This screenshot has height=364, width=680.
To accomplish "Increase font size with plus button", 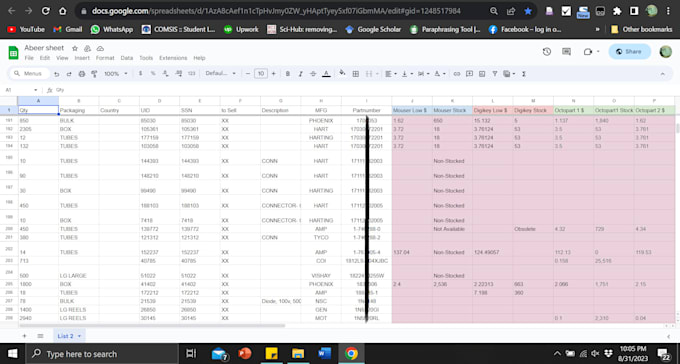I will pyautogui.click(x=274, y=74).
